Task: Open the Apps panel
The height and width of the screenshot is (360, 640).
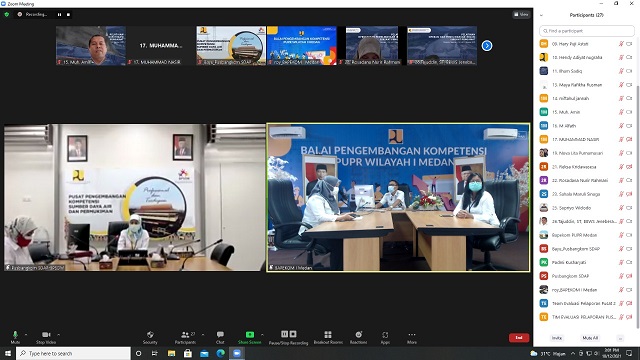Action: [385, 337]
